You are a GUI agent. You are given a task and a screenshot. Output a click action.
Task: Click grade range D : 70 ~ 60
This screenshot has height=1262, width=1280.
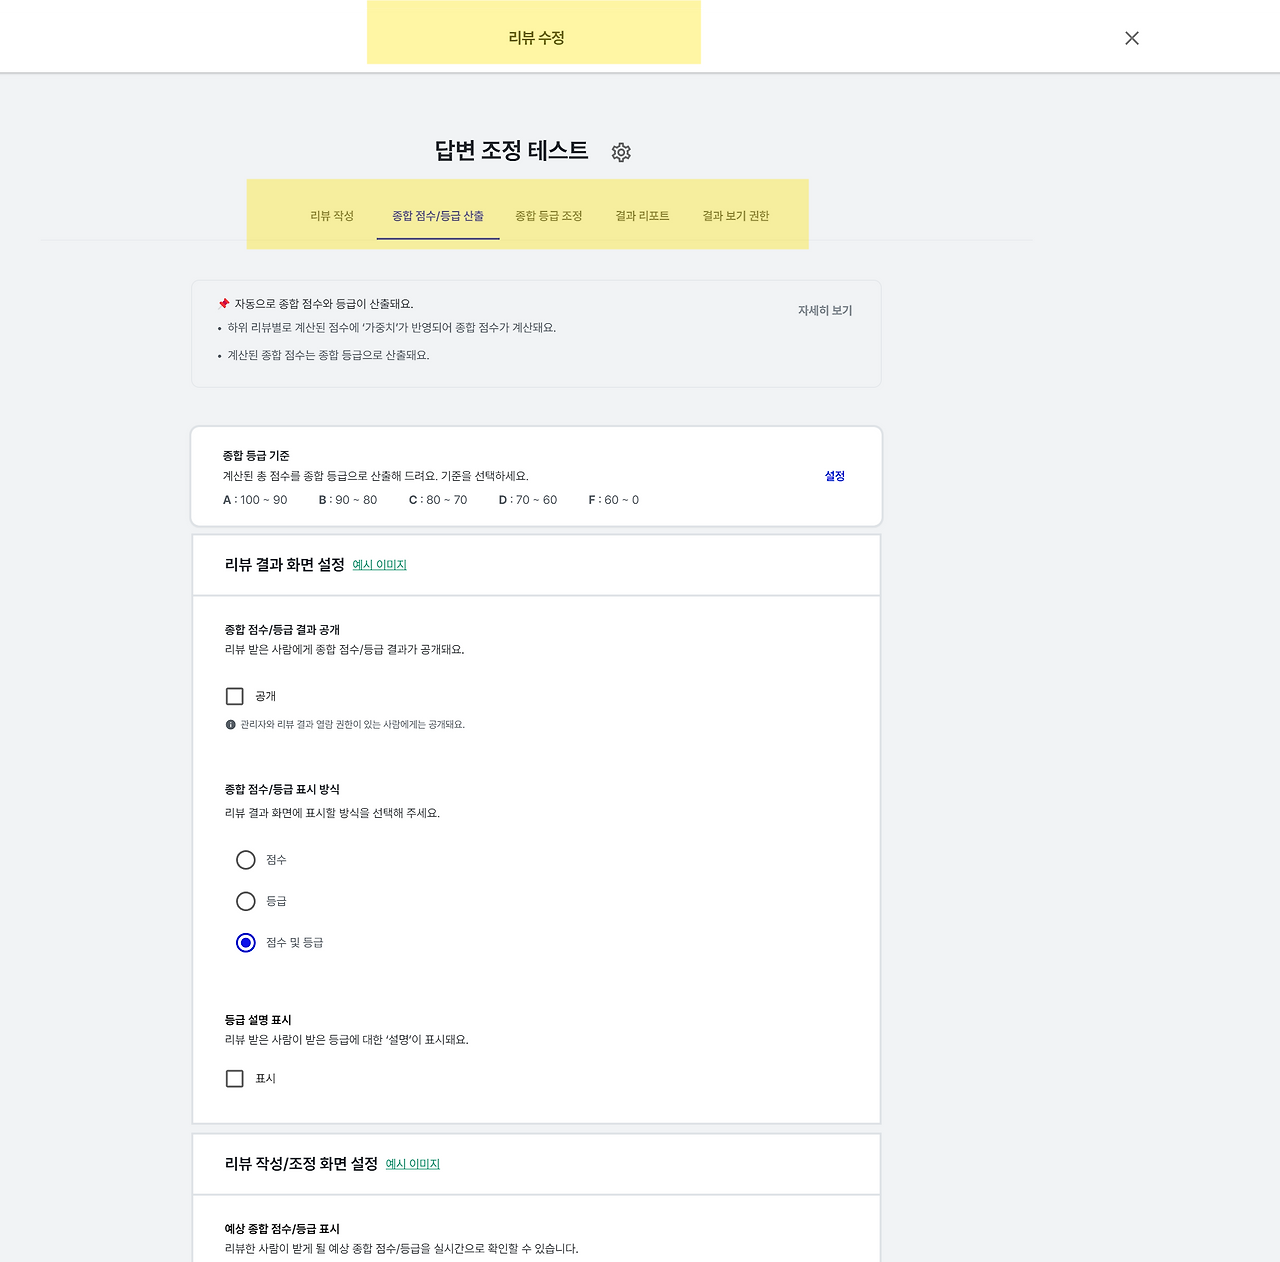528,500
